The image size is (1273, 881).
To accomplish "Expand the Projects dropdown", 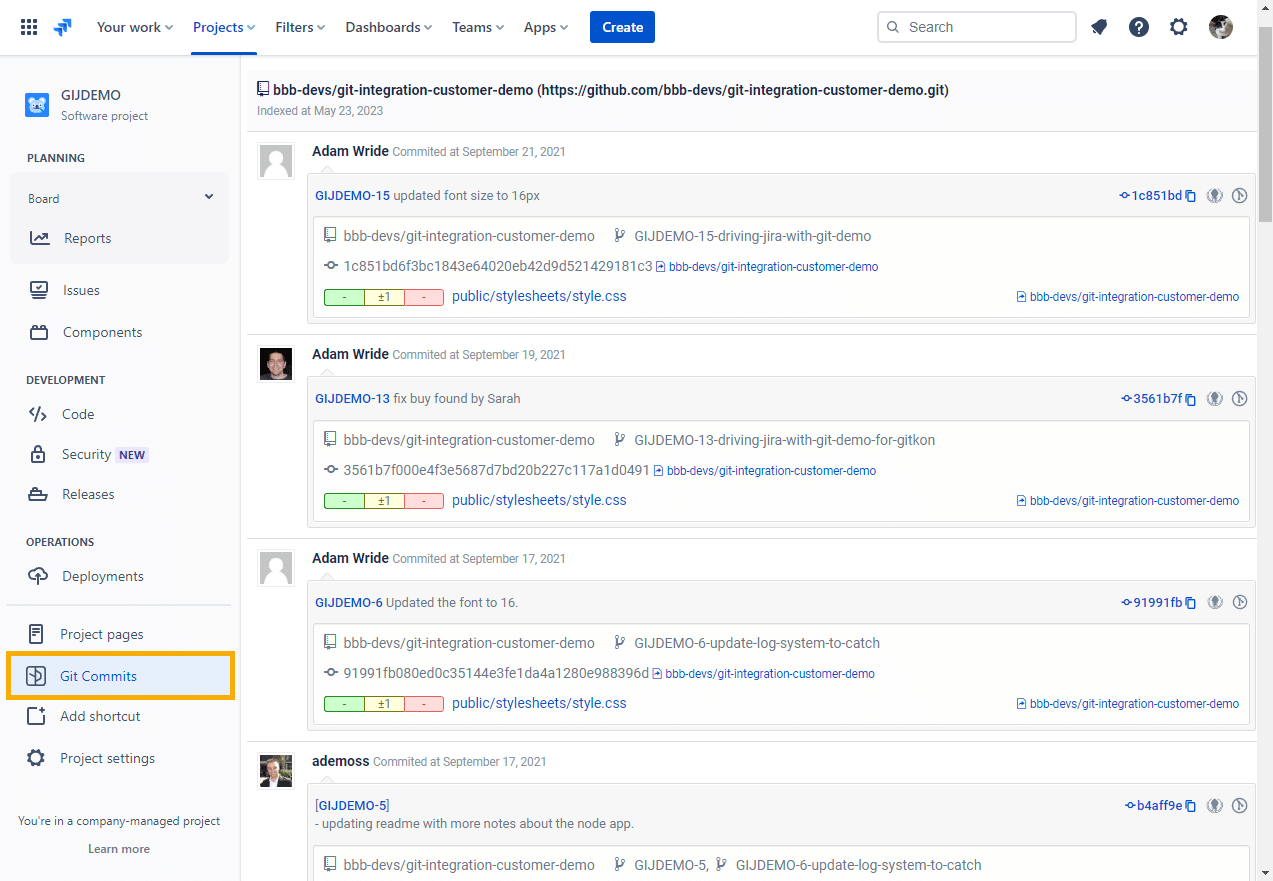I will [x=224, y=27].
